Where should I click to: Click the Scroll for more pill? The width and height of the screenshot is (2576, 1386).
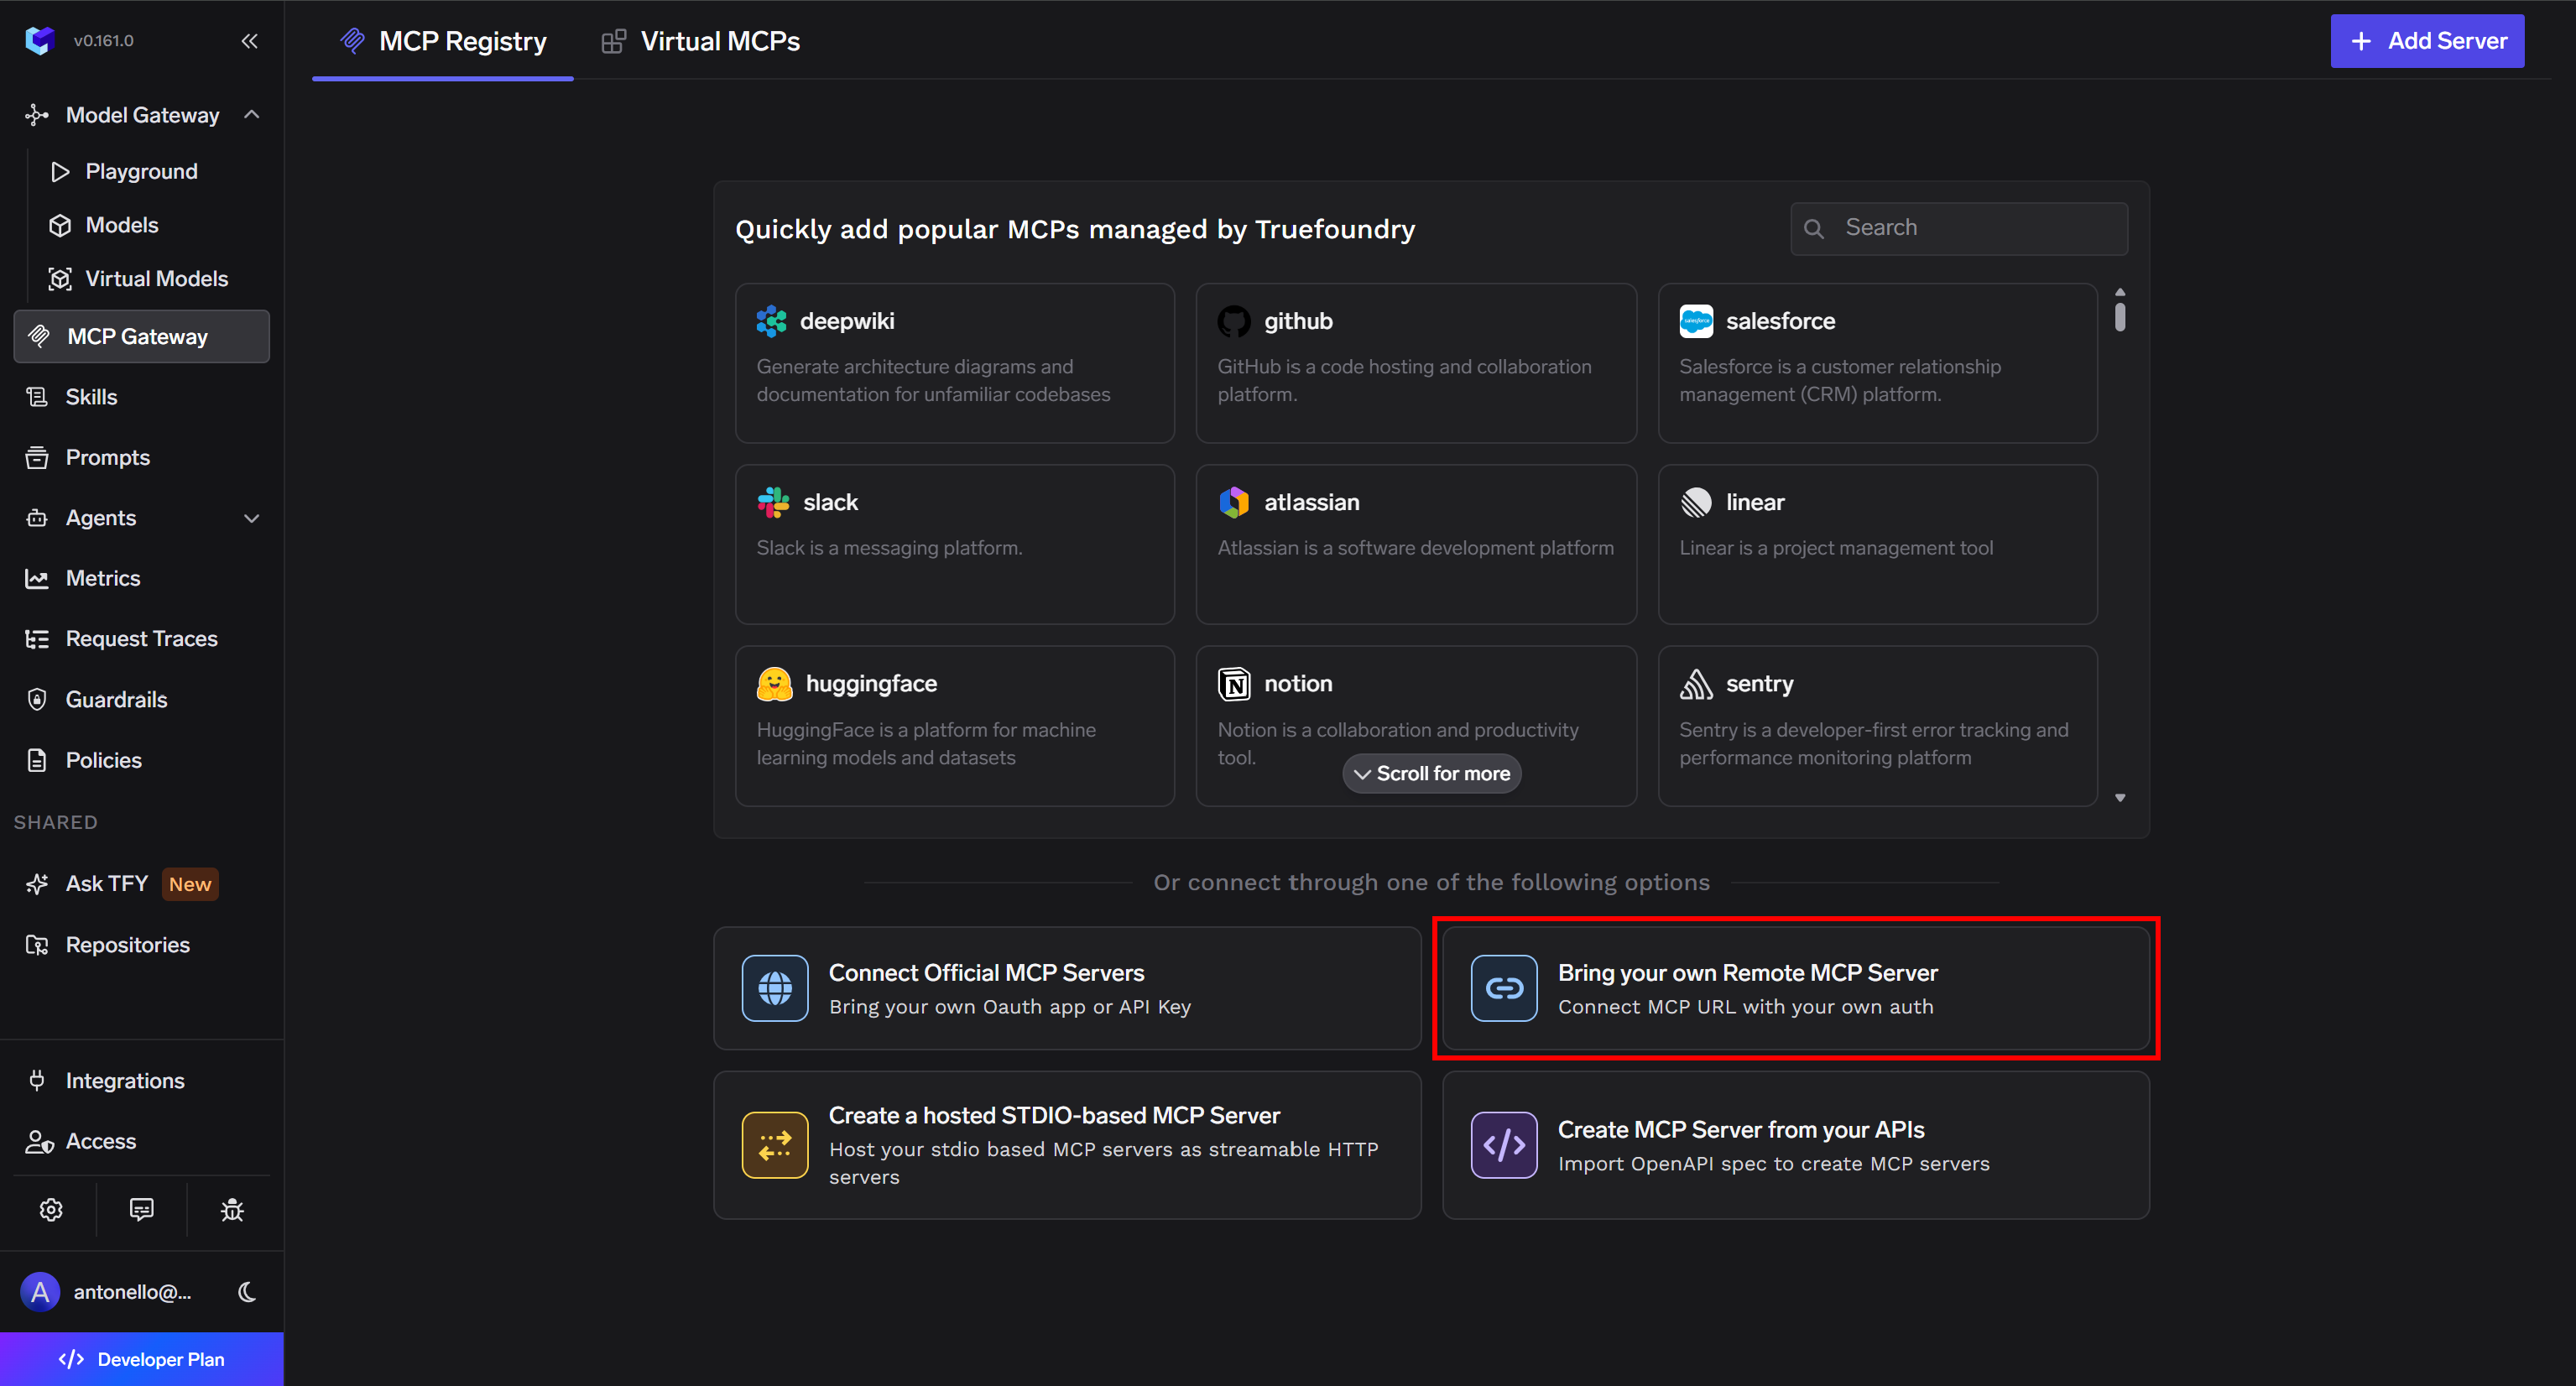[1432, 773]
